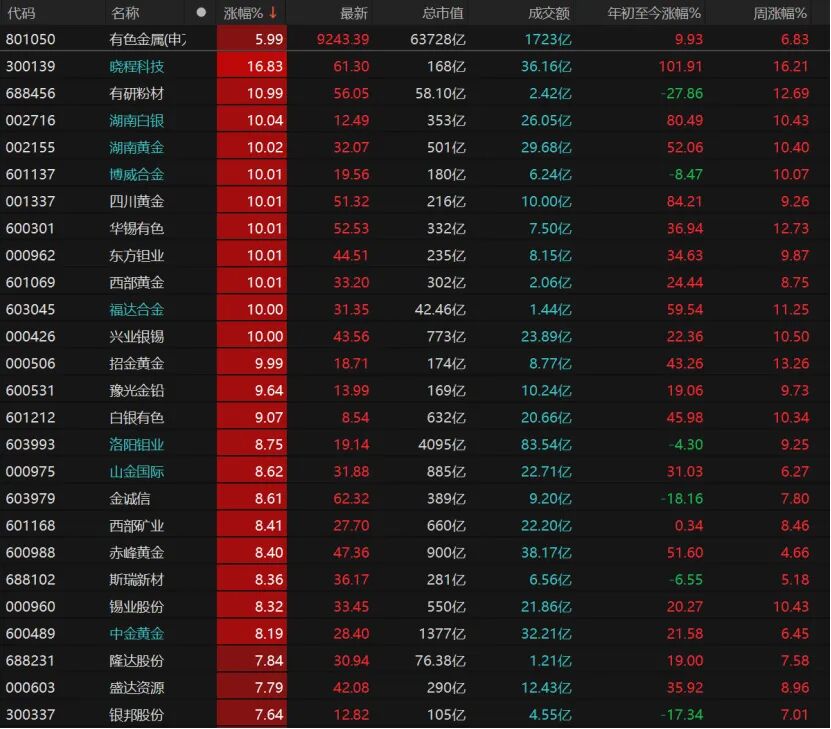
Task: Click stock code 300139
Action: pyautogui.click(x=30, y=67)
